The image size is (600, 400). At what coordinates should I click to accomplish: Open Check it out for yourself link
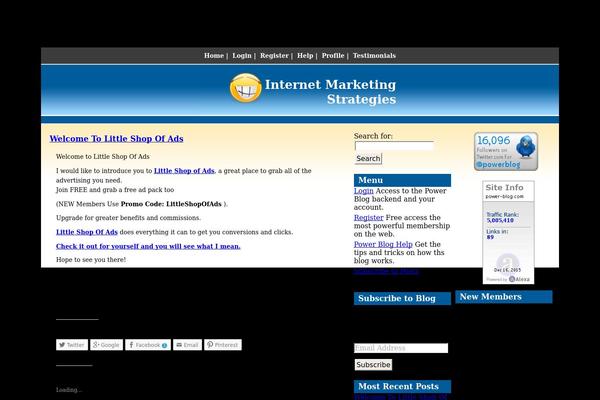pyautogui.click(x=148, y=246)
